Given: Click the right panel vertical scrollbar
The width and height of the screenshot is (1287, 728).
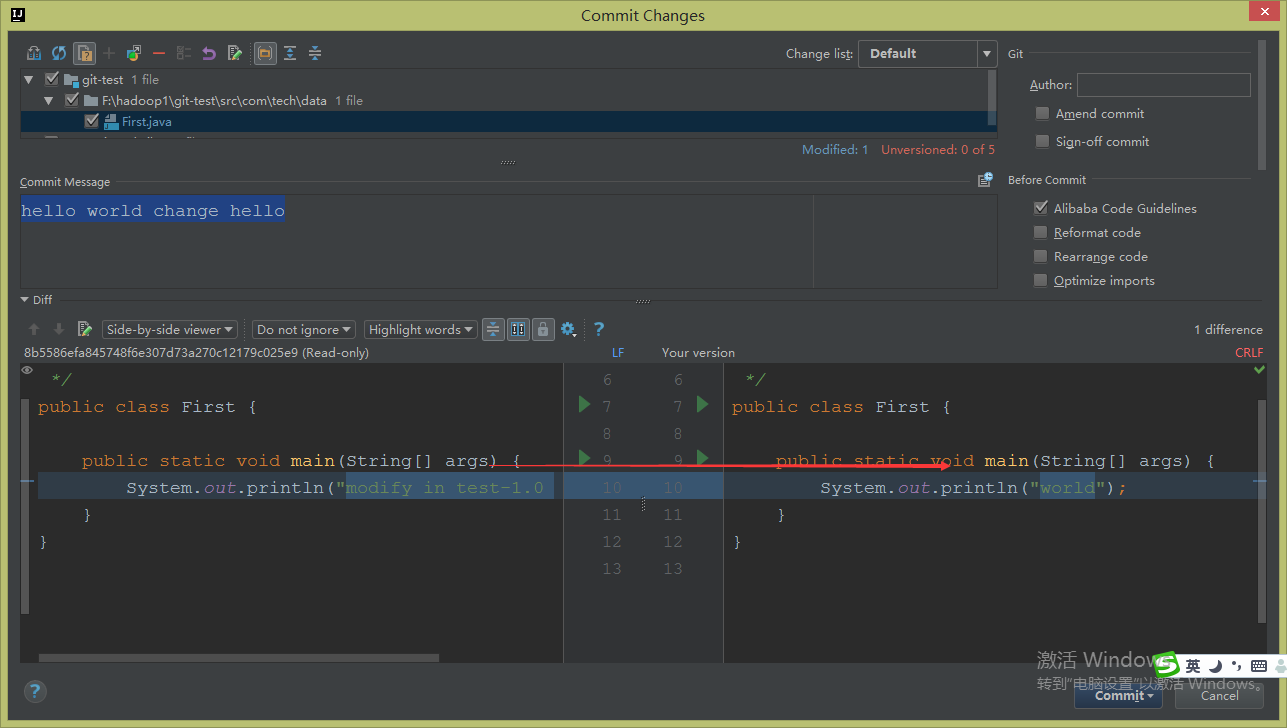Looking at the screenshot, I should point(1262,105).
